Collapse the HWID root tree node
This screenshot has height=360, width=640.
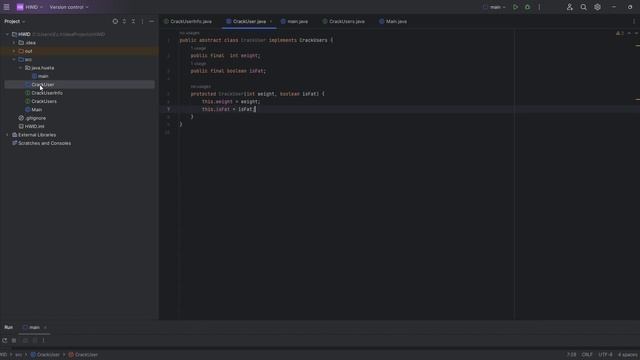click(x=7, y=34)
